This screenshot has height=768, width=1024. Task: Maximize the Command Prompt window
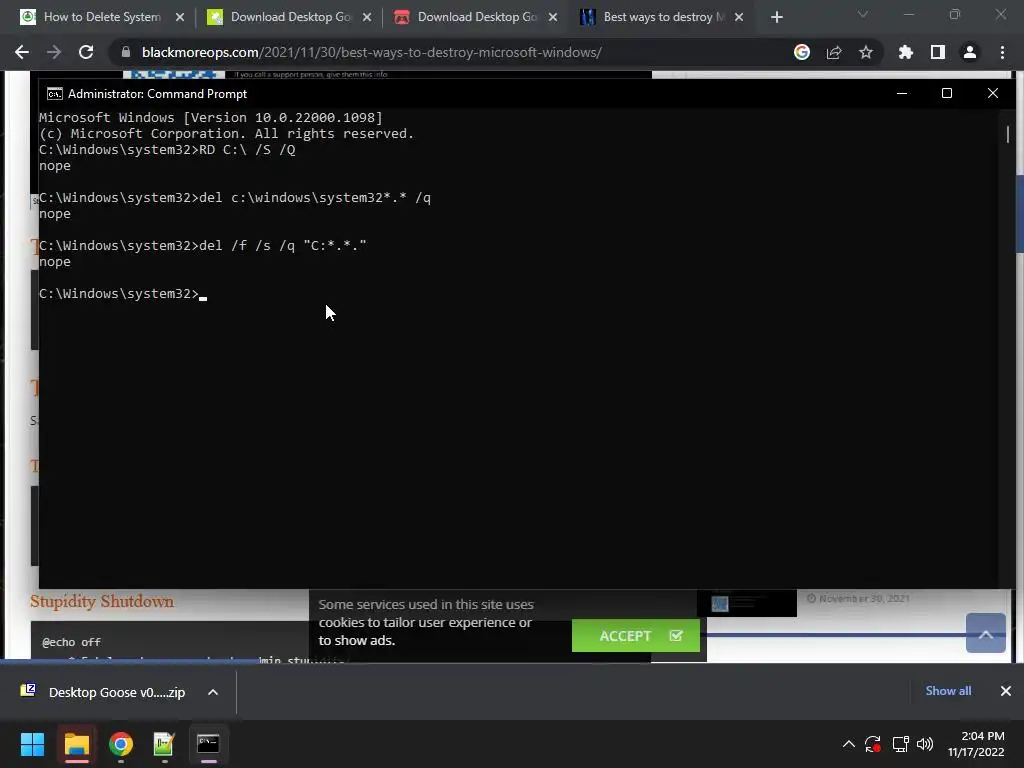coord(947,93)
